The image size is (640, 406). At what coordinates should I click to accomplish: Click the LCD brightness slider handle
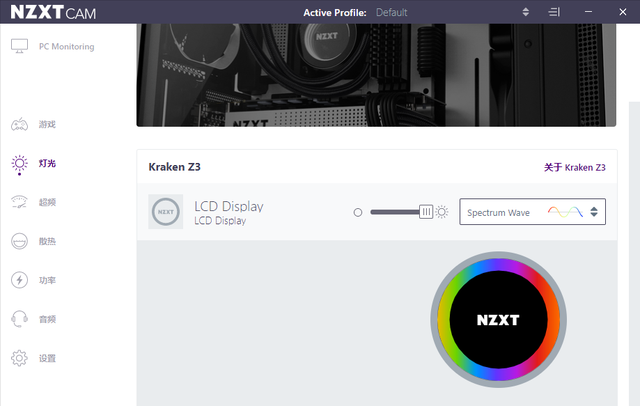[x=426, y=212]
